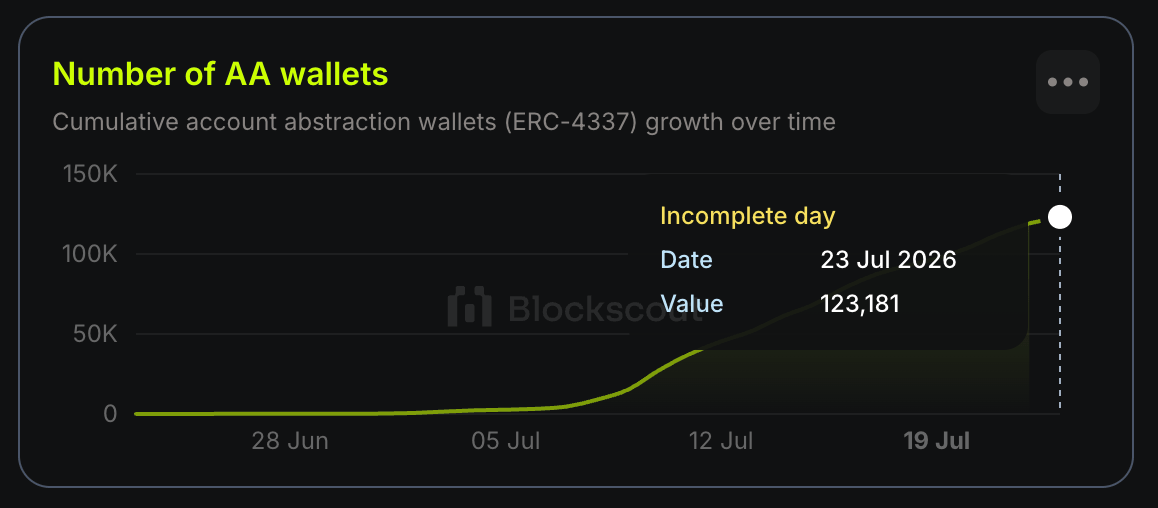Click the 12 Jul x-axis tick

coord(721,442)
